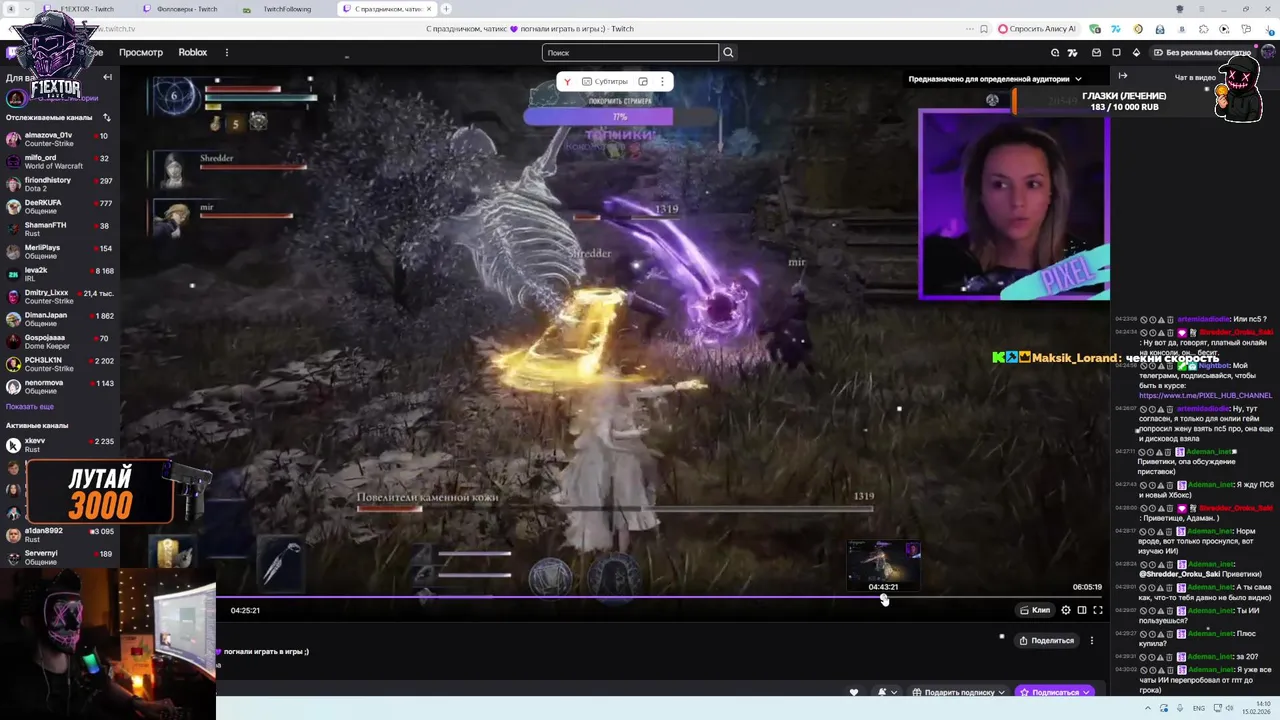Screen dimensions: 1280x720
Task: Click Dmitry_Lixxx channel avatar
Action: (13, 297)
